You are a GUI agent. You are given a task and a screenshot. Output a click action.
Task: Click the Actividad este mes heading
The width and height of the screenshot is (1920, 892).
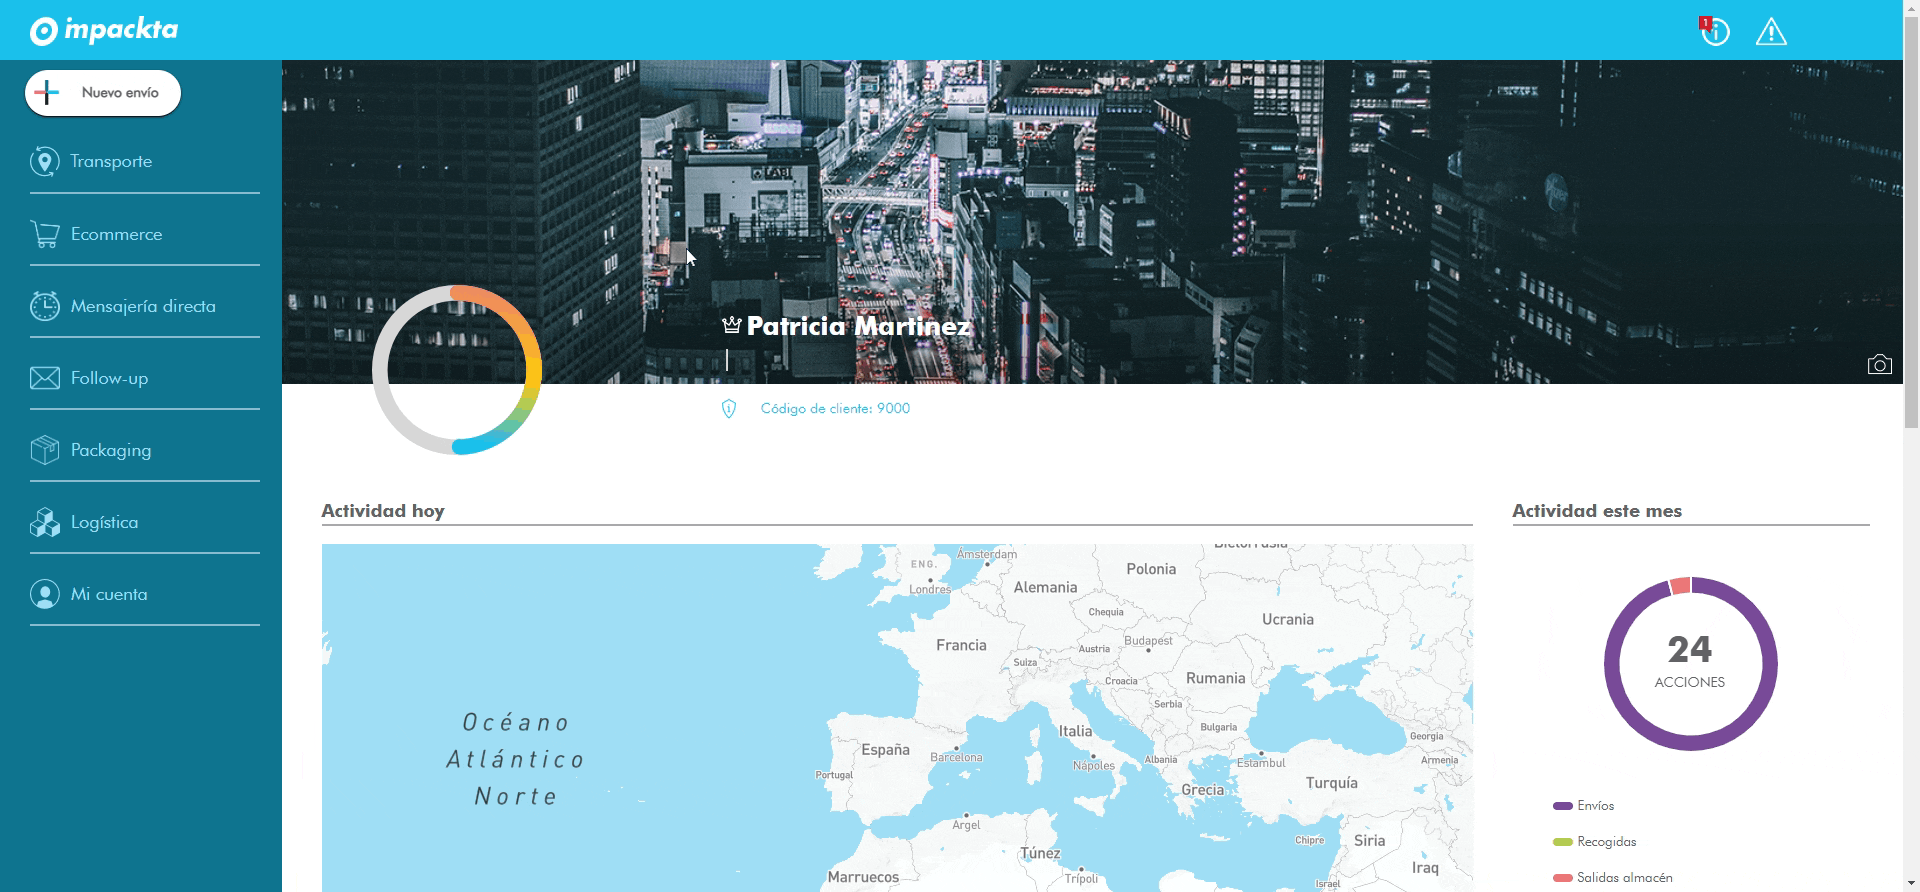(x=1597, y=511)
